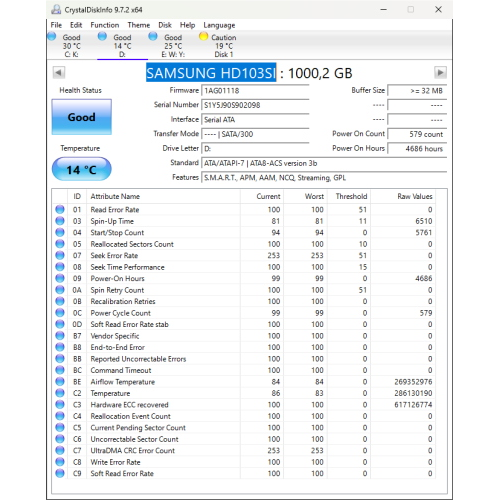
Task: Click the Buffer Size value >= 32 MB
Action: [x=417, y=91]
